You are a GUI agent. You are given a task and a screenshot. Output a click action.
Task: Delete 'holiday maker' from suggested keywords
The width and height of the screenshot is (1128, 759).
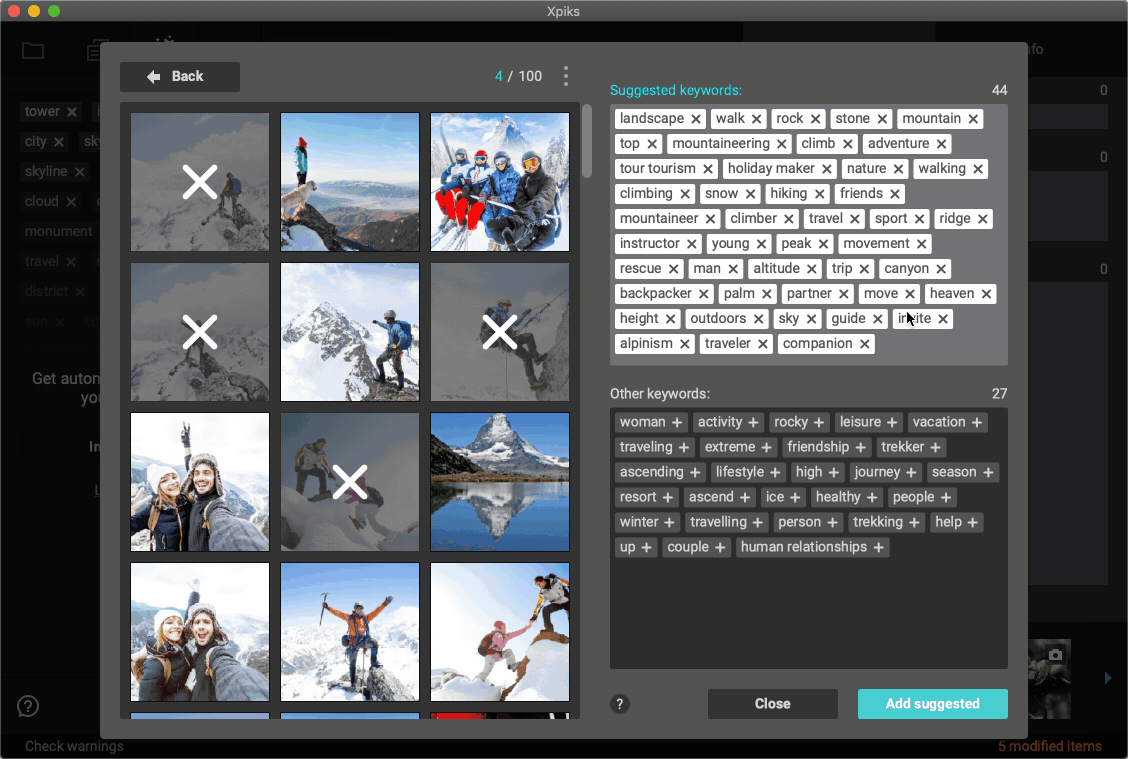point(827,169)
